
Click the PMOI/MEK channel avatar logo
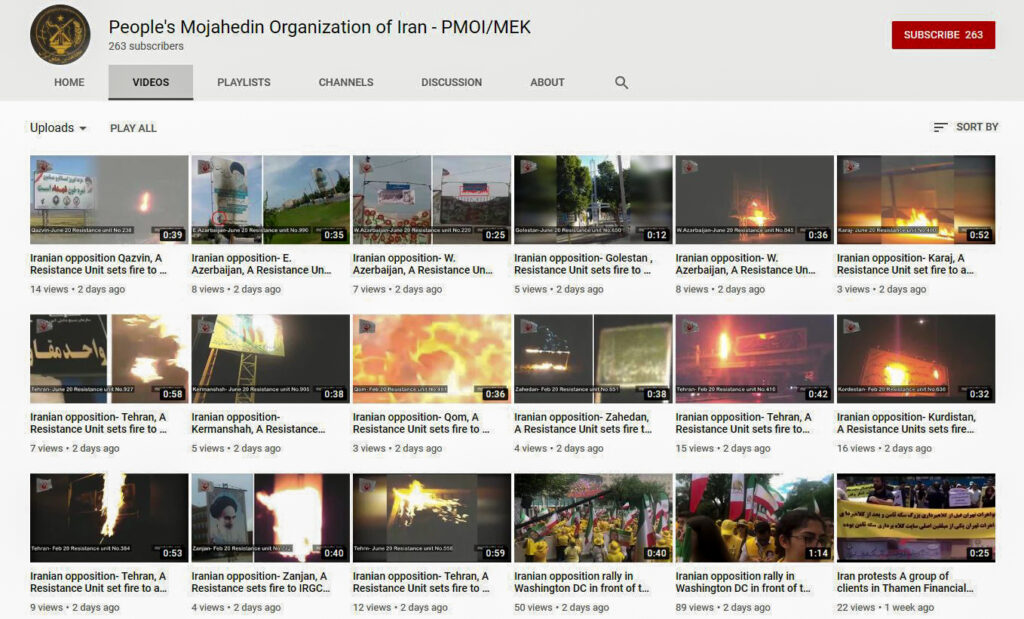coord(60,35)
